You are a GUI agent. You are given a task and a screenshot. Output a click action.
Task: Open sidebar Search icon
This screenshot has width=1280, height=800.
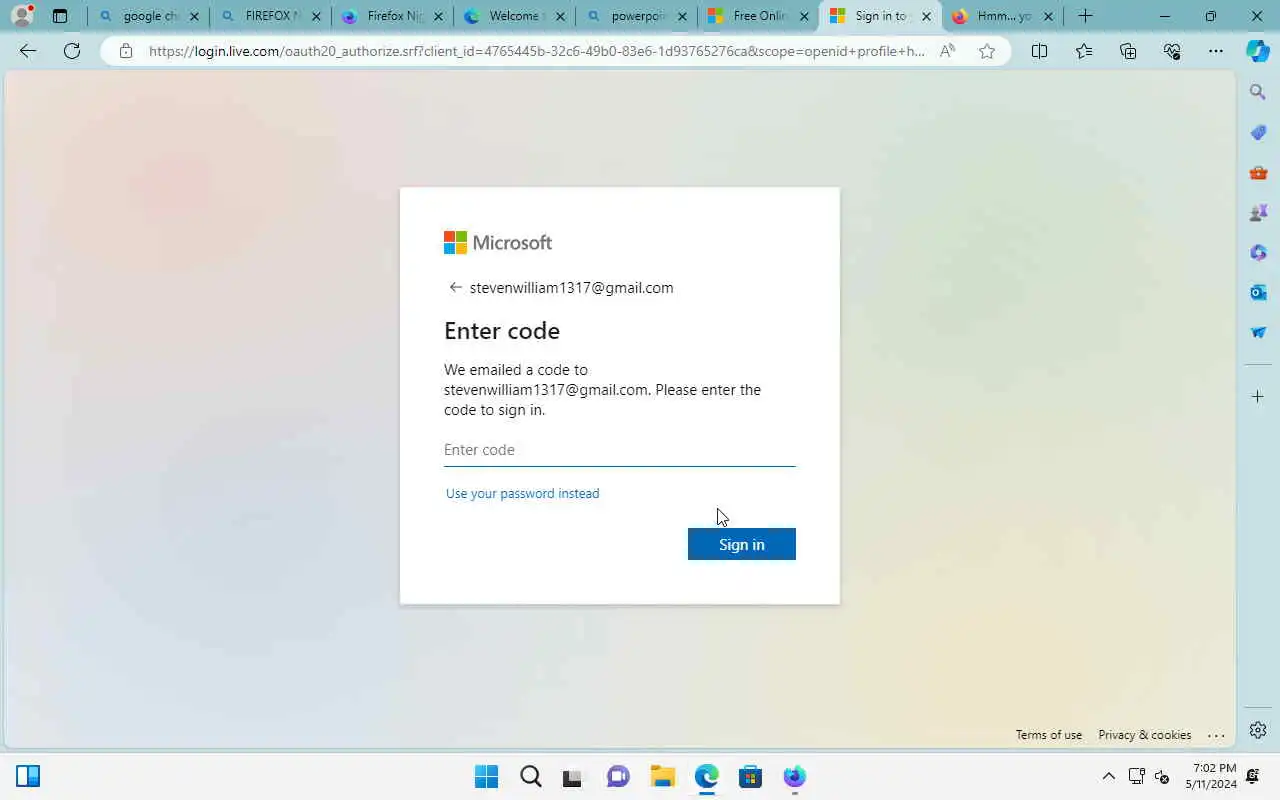1258,92
